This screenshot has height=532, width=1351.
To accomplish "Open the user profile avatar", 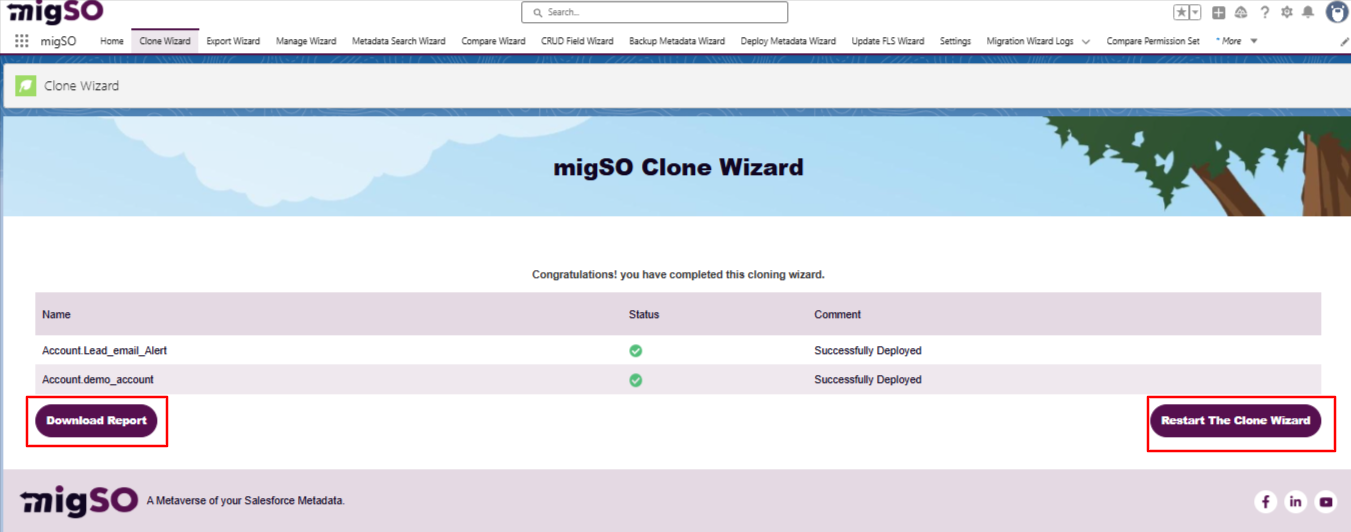I will pyautogui.click(x=1337, y=11).
